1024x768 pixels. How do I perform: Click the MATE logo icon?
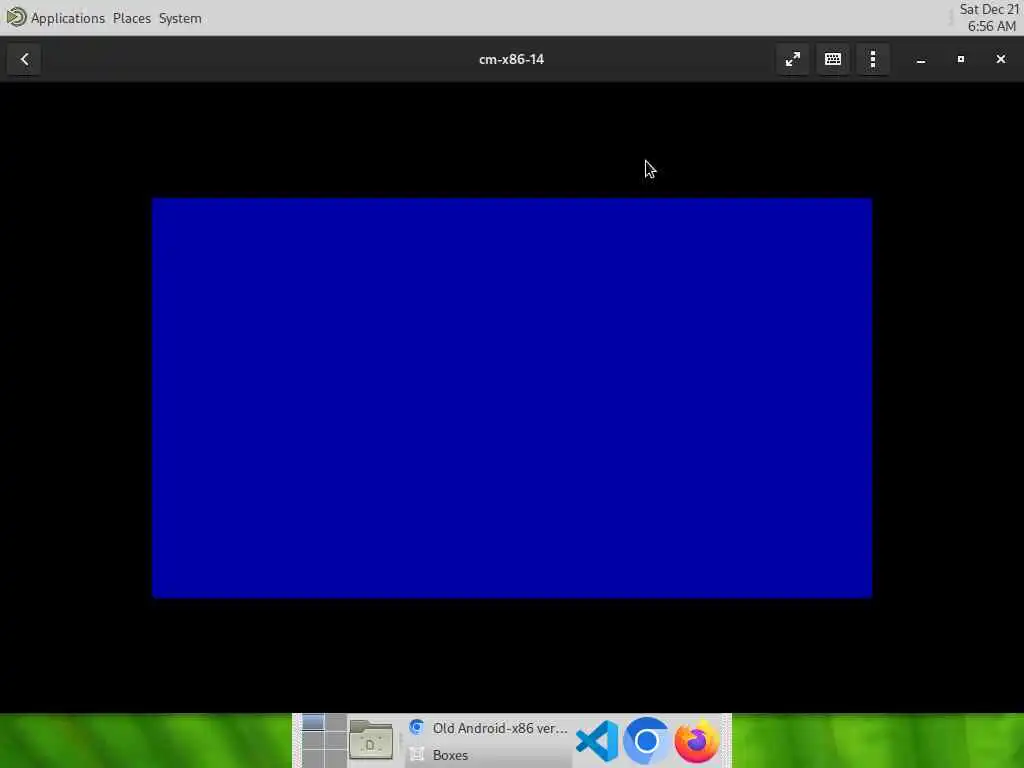click(x=16, y=17)
